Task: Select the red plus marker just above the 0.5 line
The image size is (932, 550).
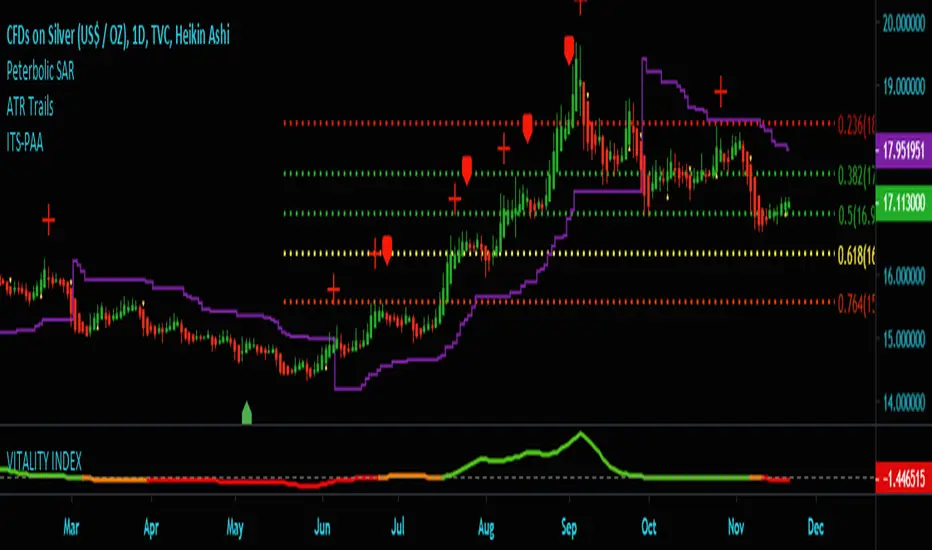Action: 455,198
